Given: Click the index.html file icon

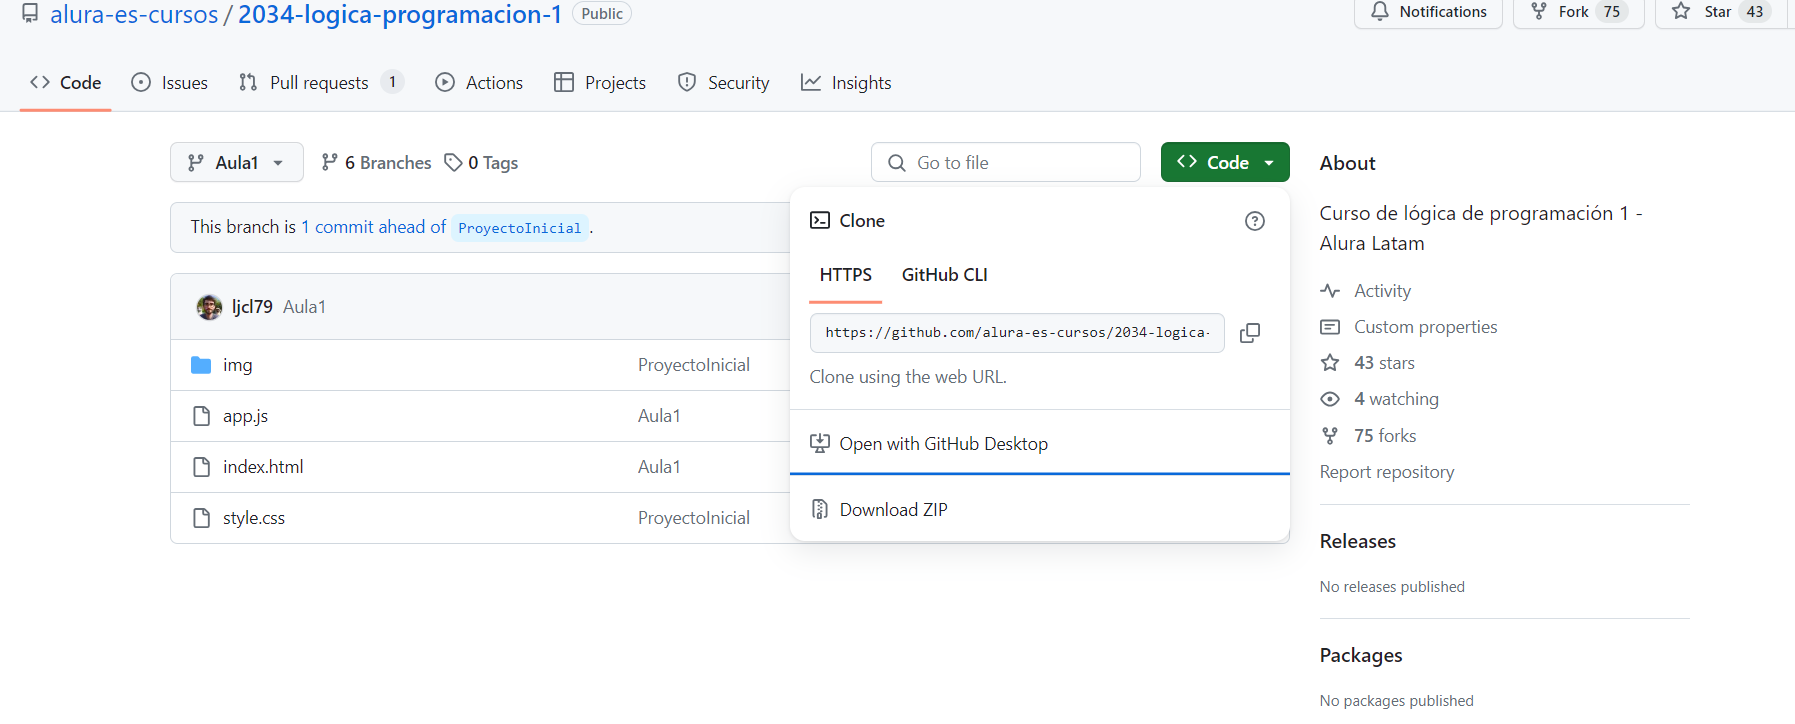Looking at the screenshot, I should pyautogui.click(x=201, y=467).
